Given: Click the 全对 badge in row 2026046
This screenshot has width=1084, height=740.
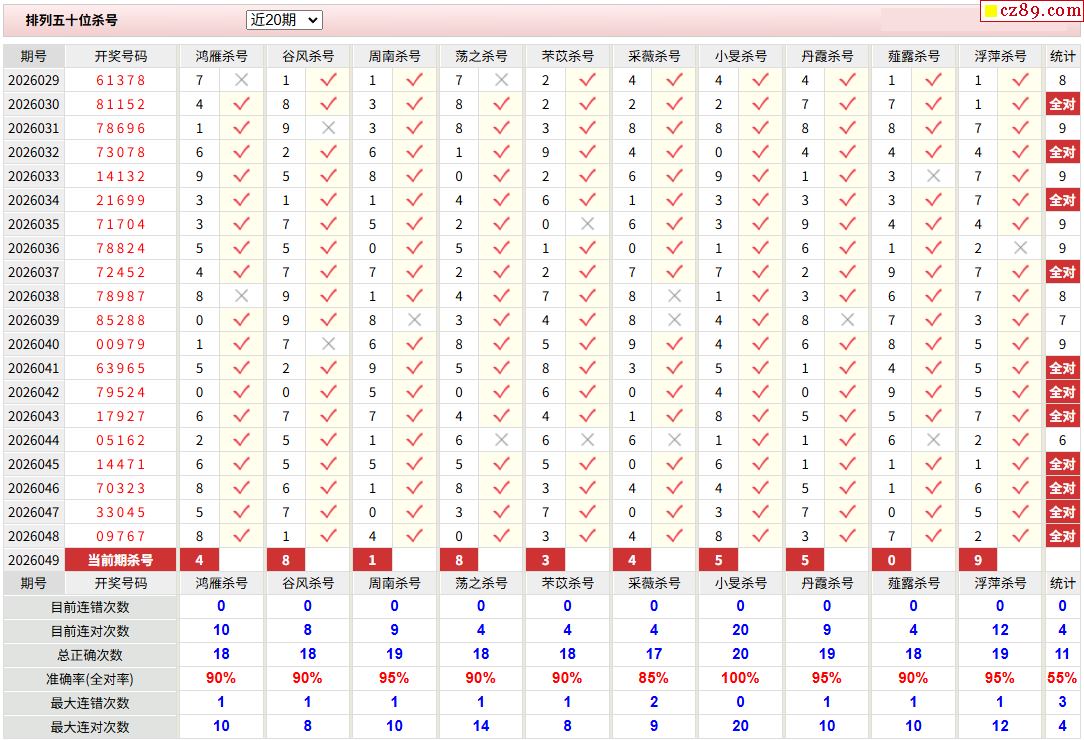Looking at the screenshot, I should (x=1063, y=488).
